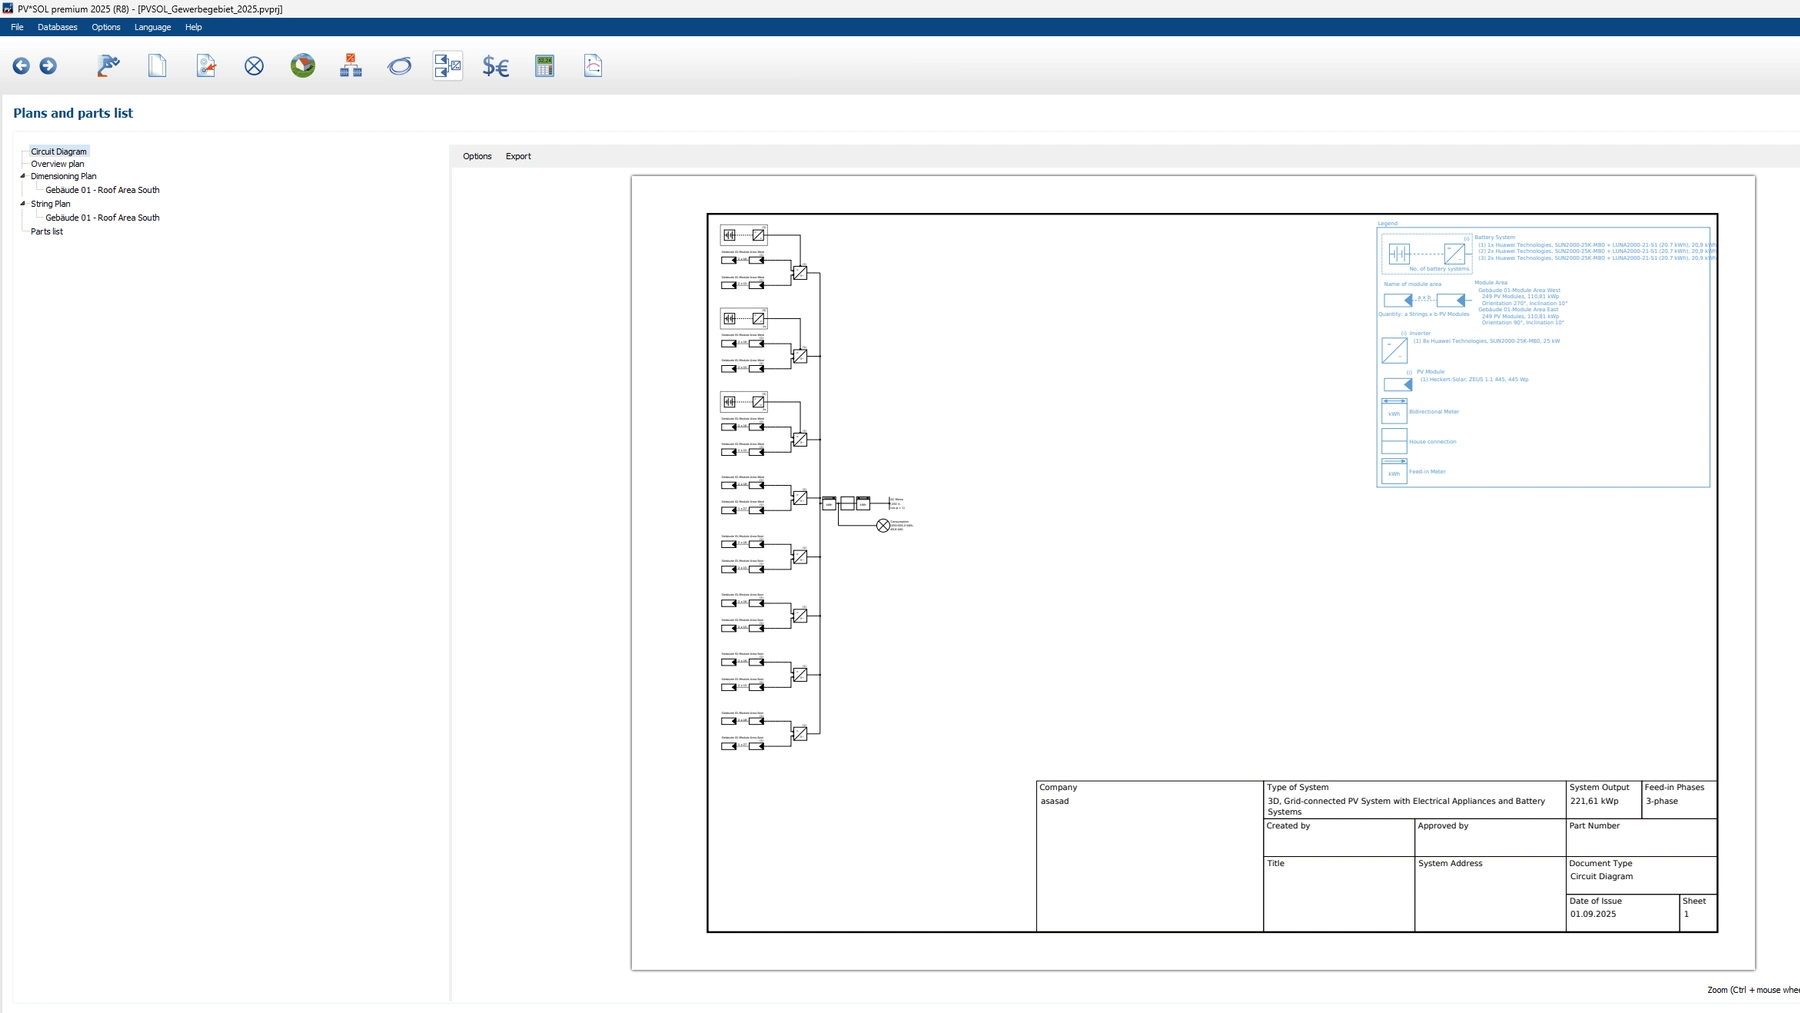Open the running-man welcome icon
Image resolution: width=1800 pixels, height=1013 pixels.
108,66
